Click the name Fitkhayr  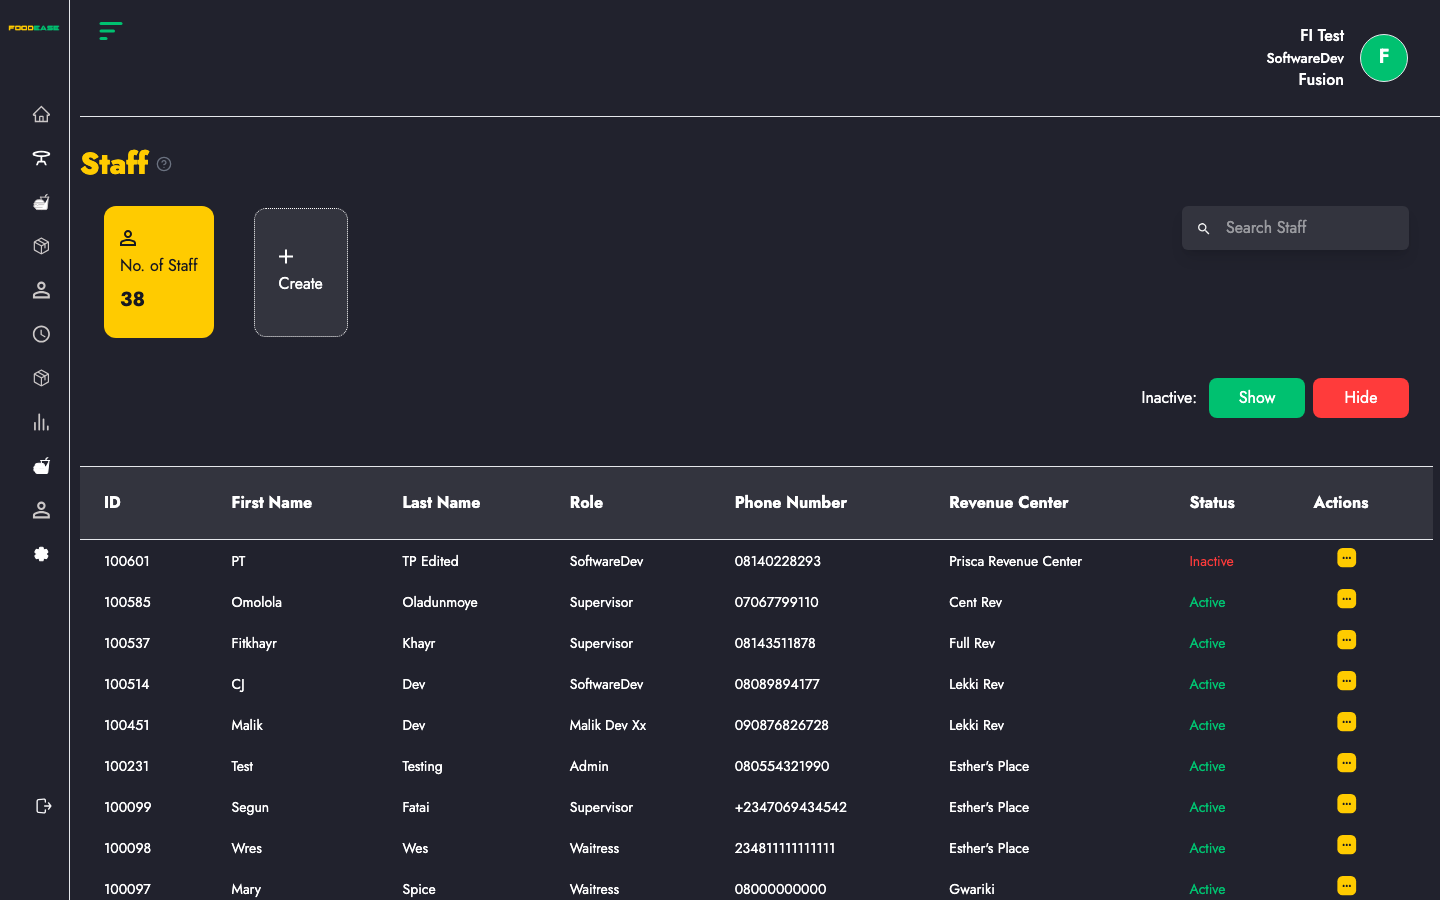(254, 644)
